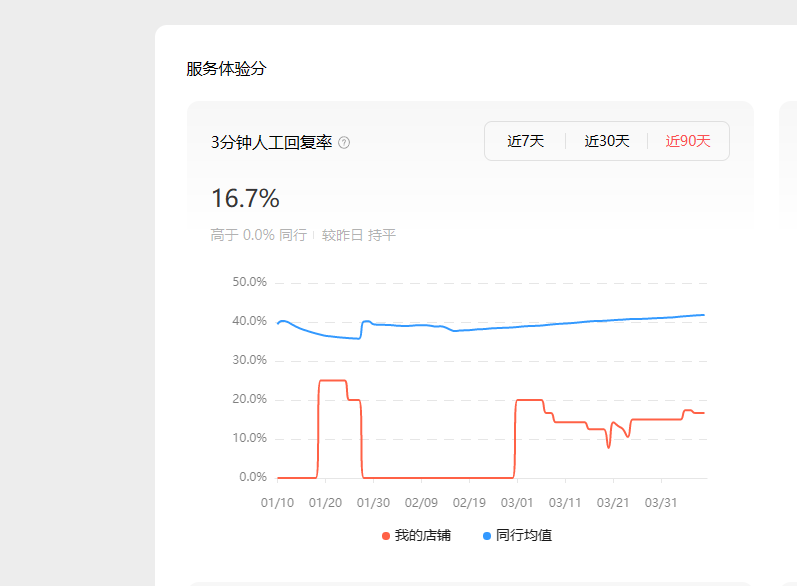Click the 01/20 date axis label
The image size is (797, 586).
[x=325, y=503]
